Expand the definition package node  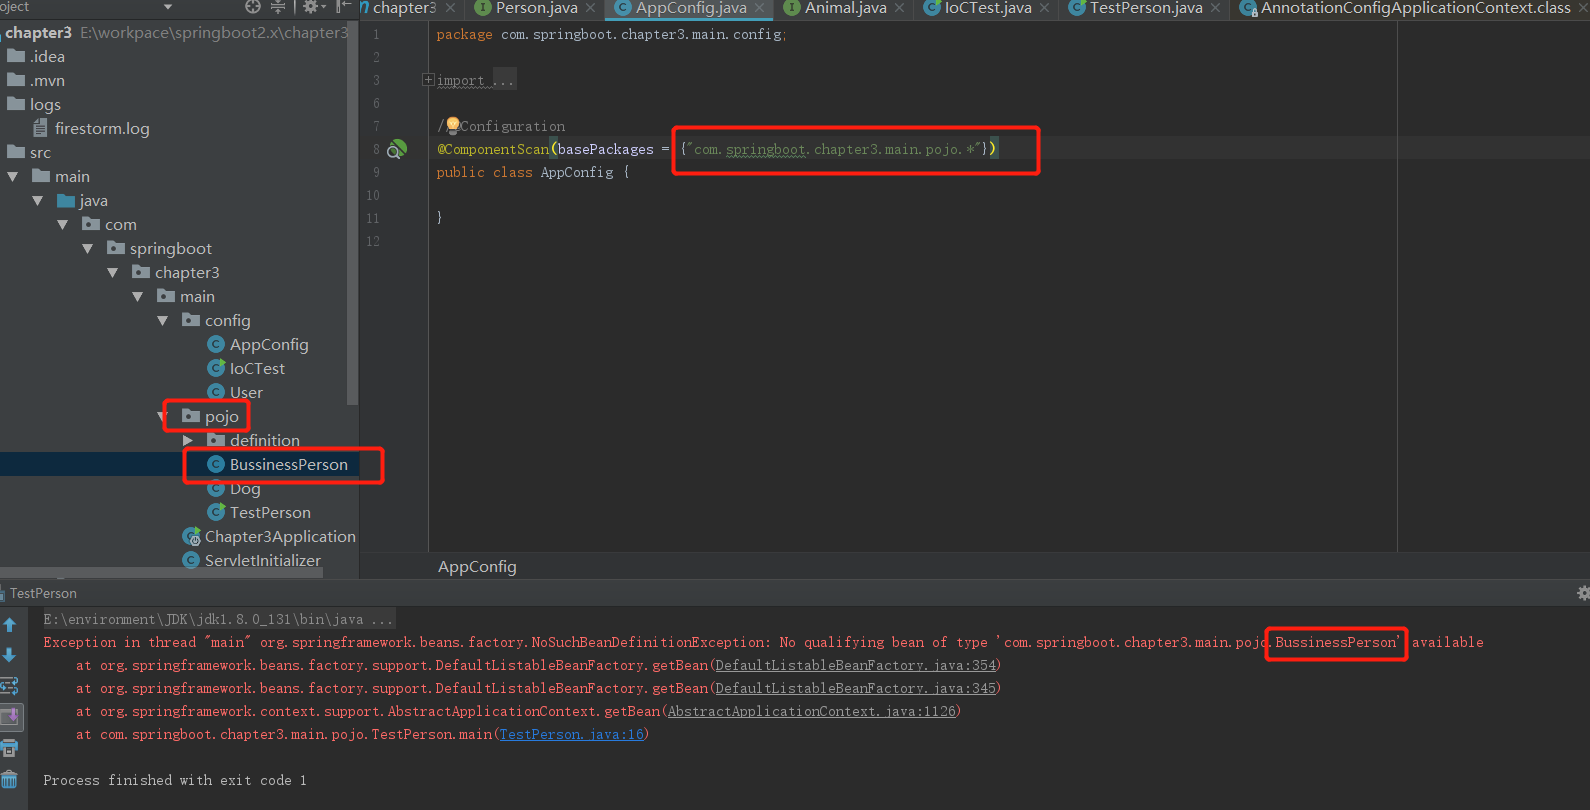188,440
